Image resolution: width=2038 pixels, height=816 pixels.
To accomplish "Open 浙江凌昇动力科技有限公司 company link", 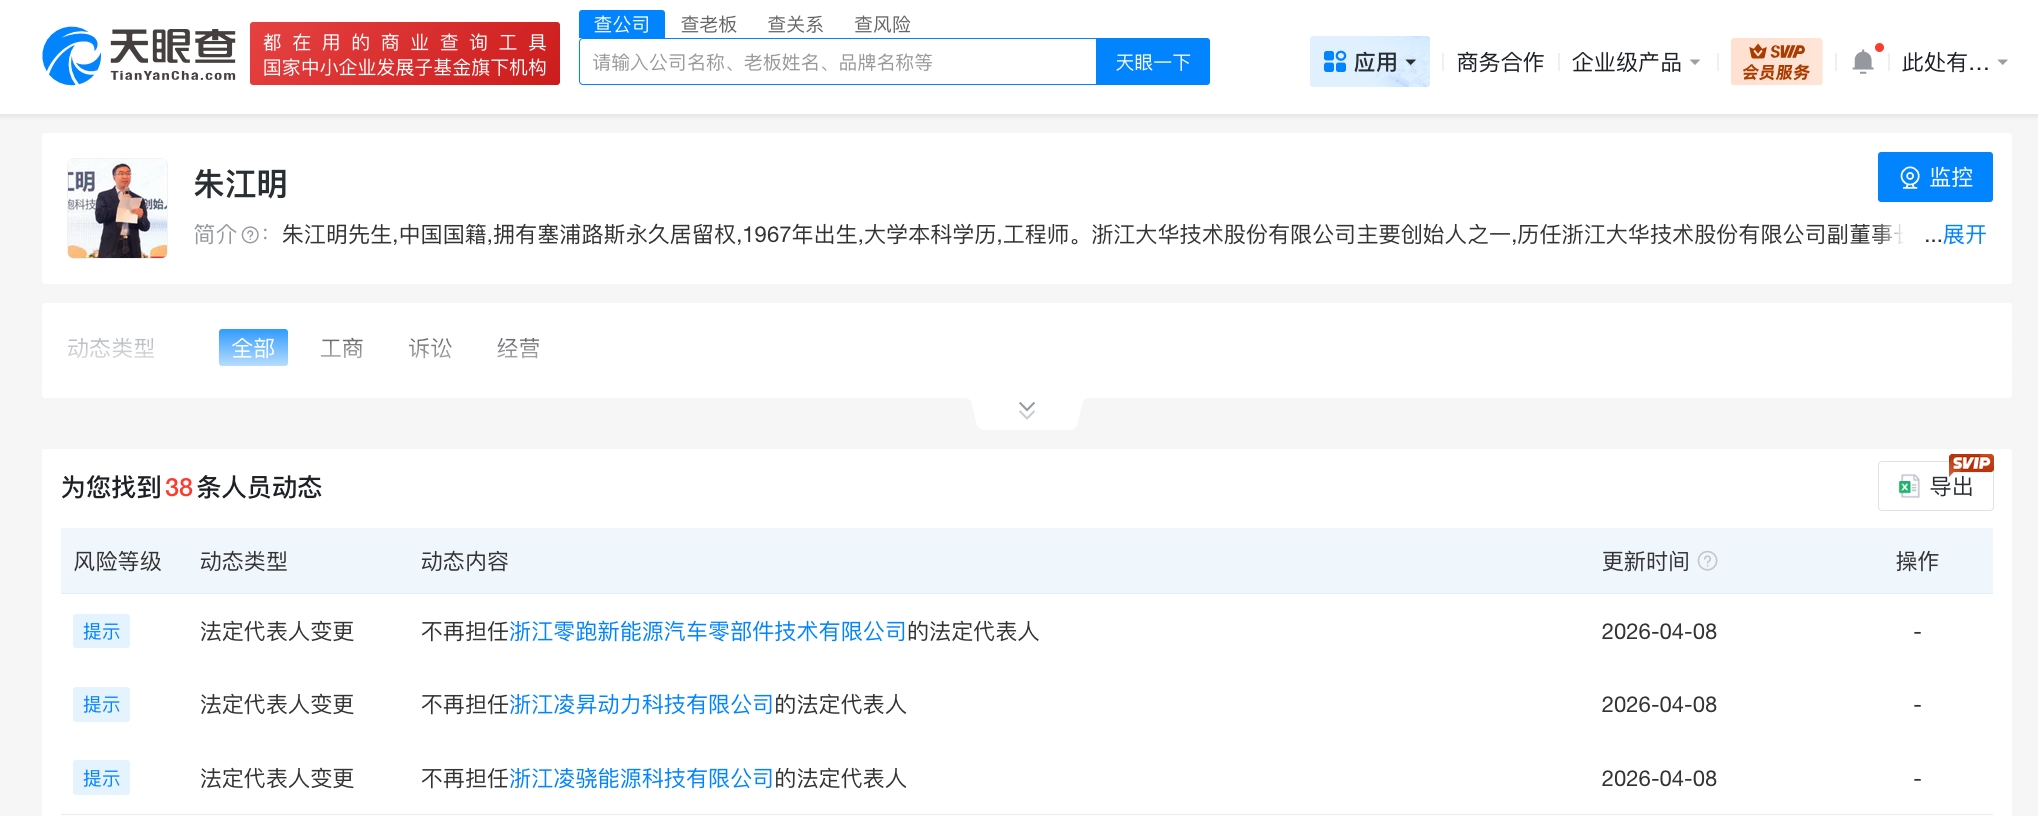I will click(641, 705).
